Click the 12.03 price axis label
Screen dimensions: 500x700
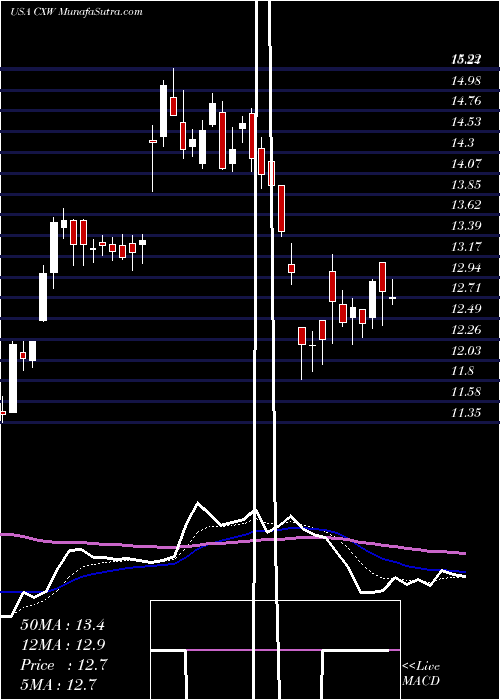click(x=466, y=350)
